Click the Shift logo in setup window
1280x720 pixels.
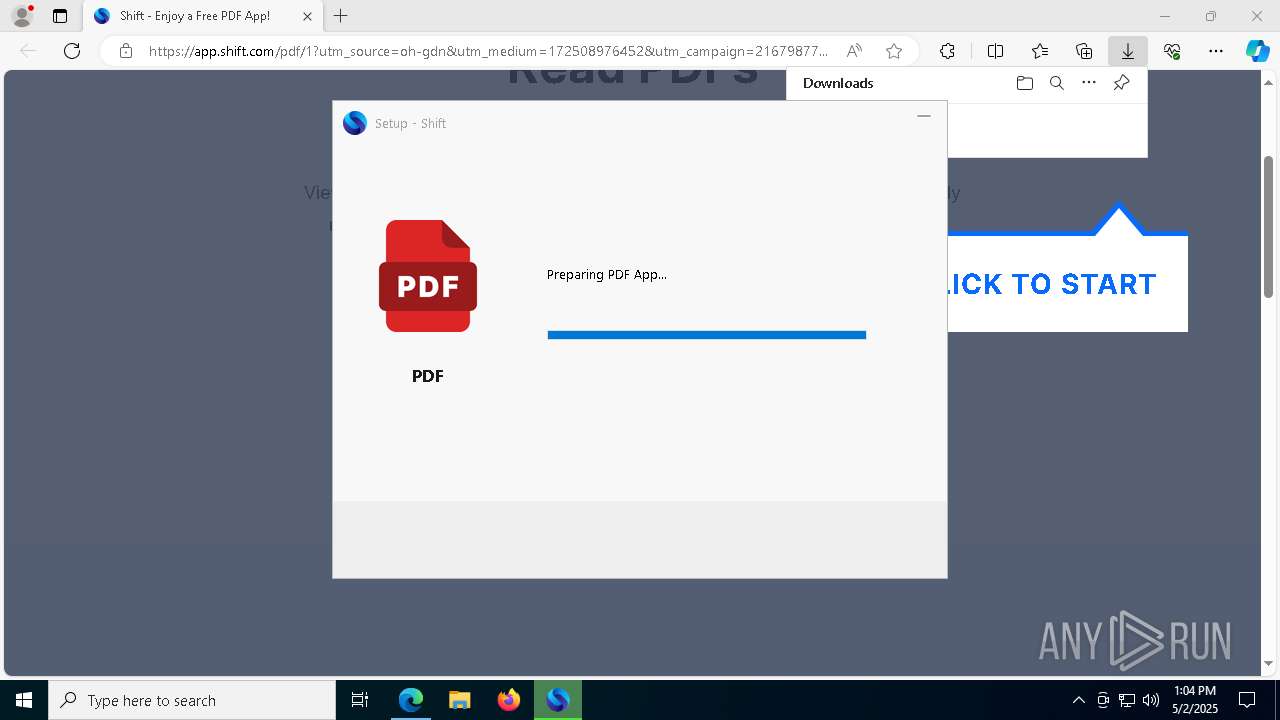point(355,123)
